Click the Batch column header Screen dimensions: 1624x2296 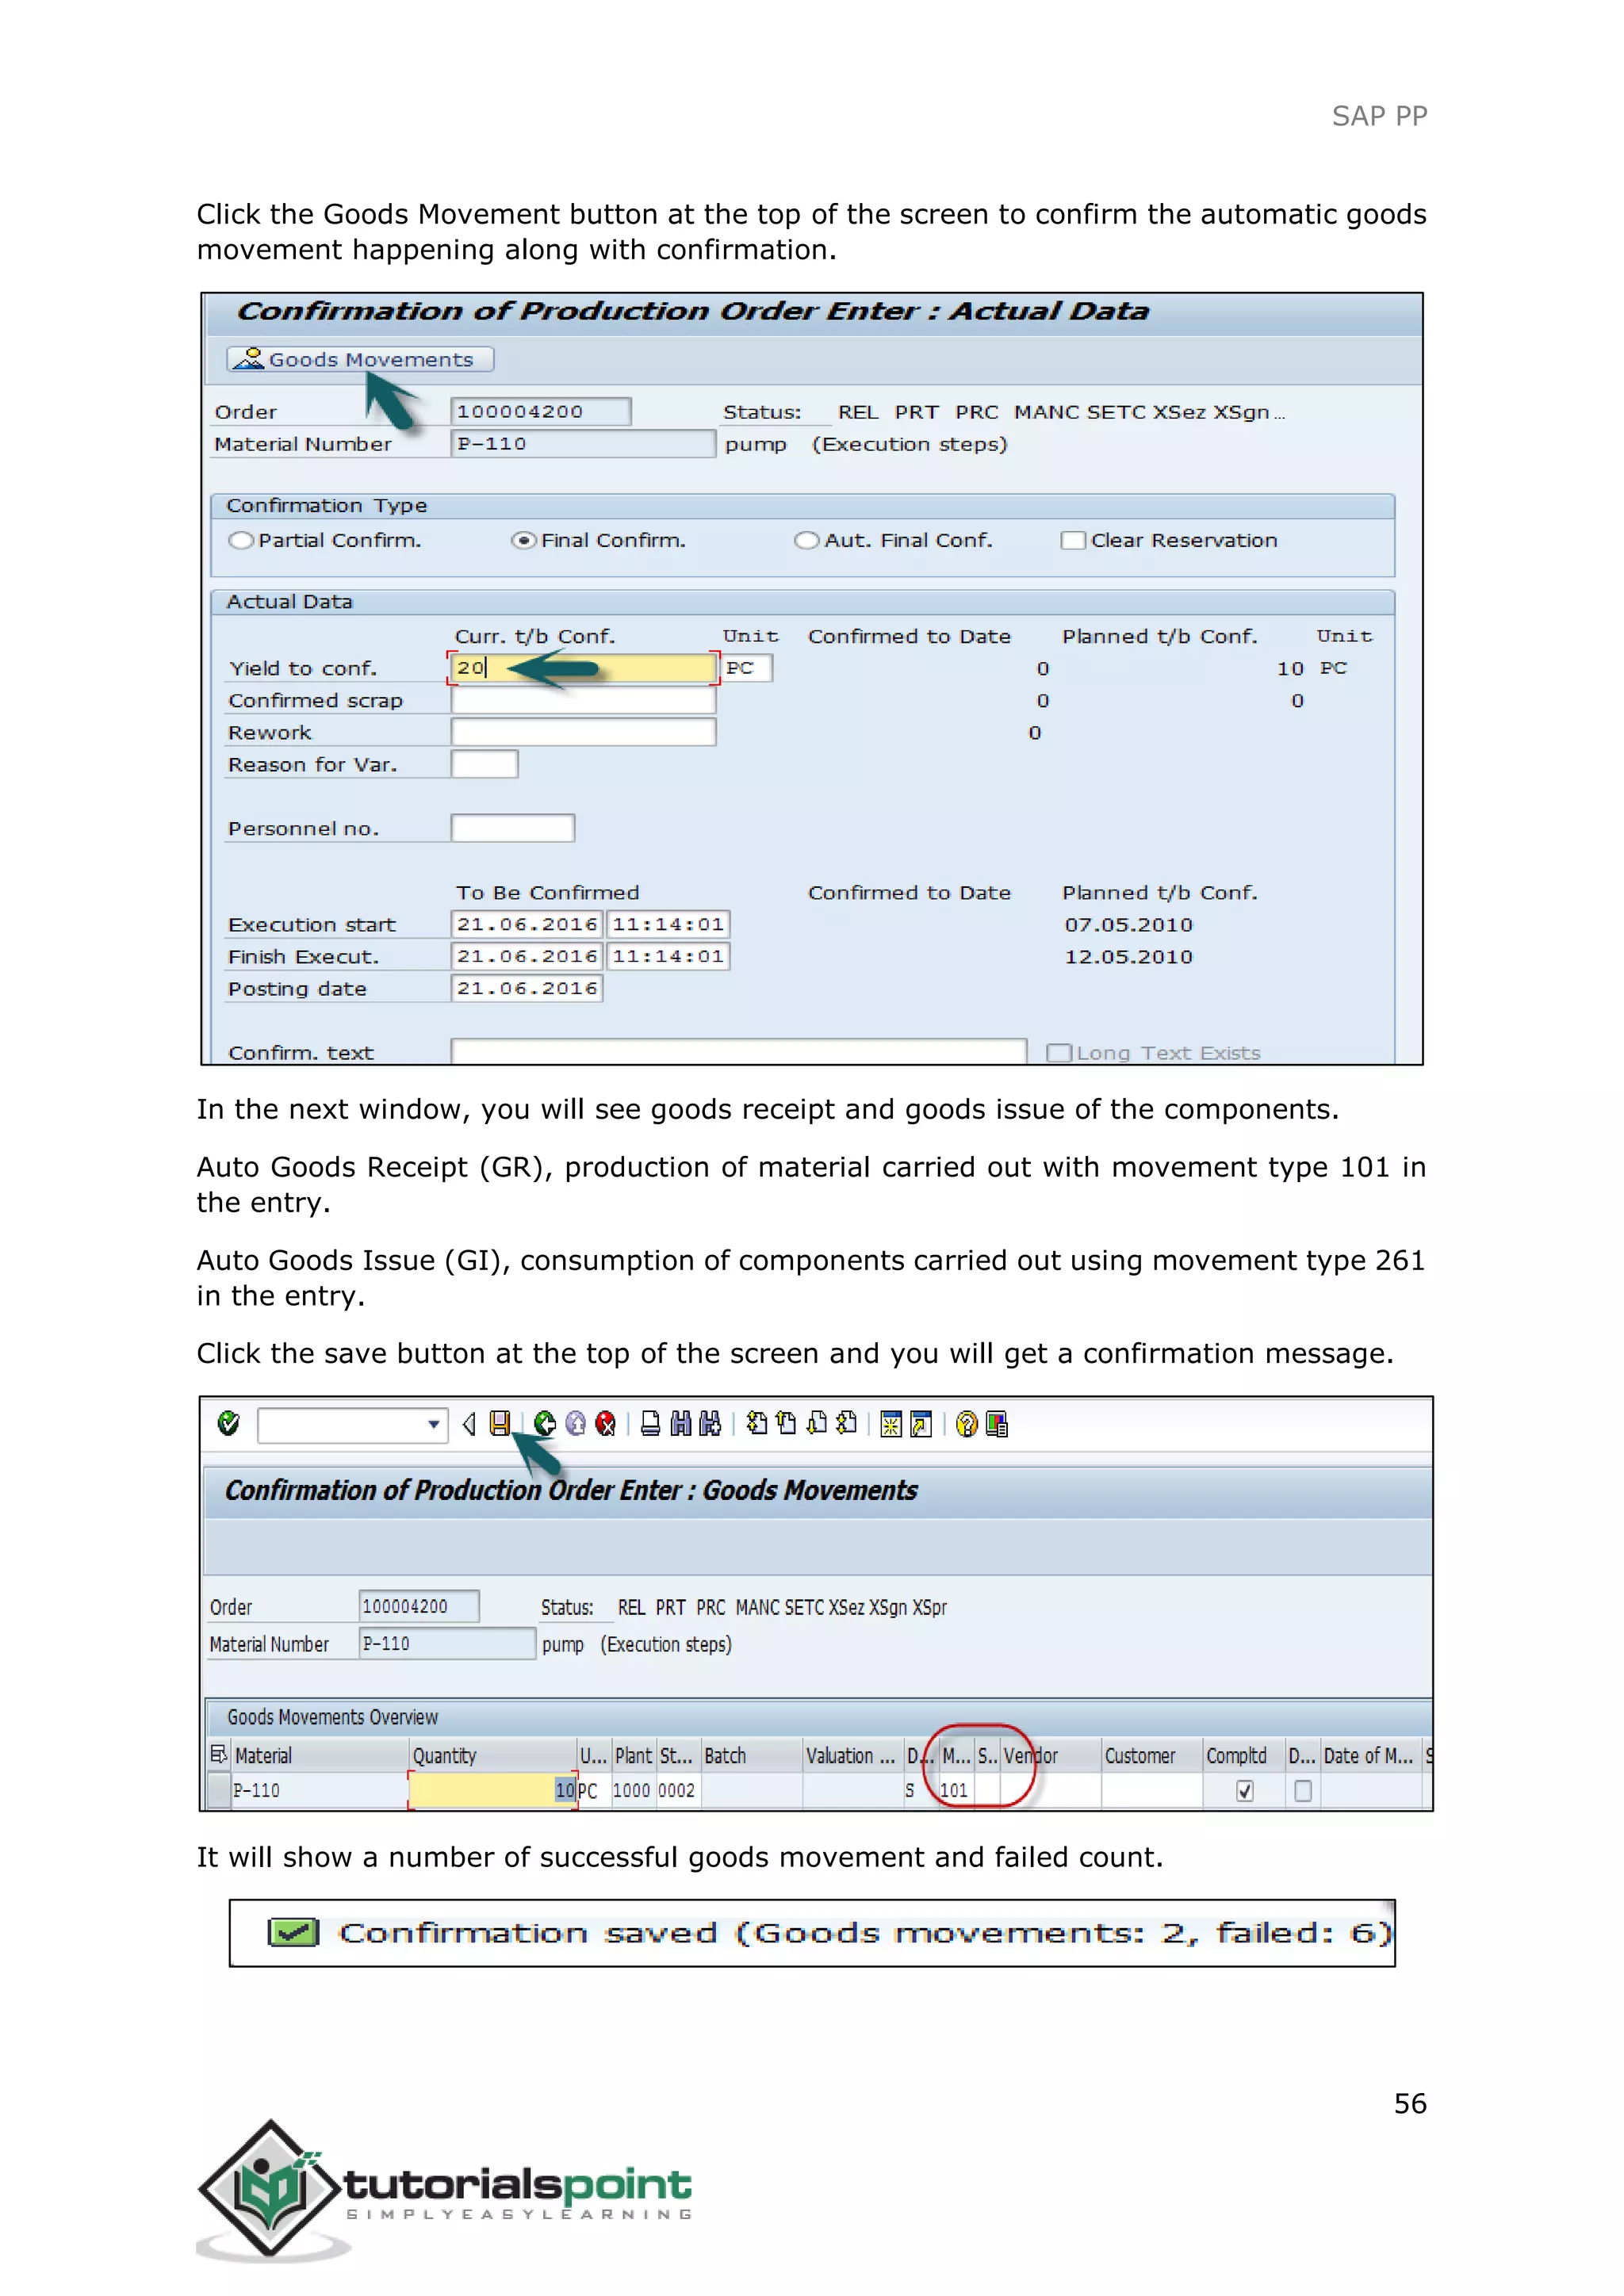click(x=752, y=1756)
